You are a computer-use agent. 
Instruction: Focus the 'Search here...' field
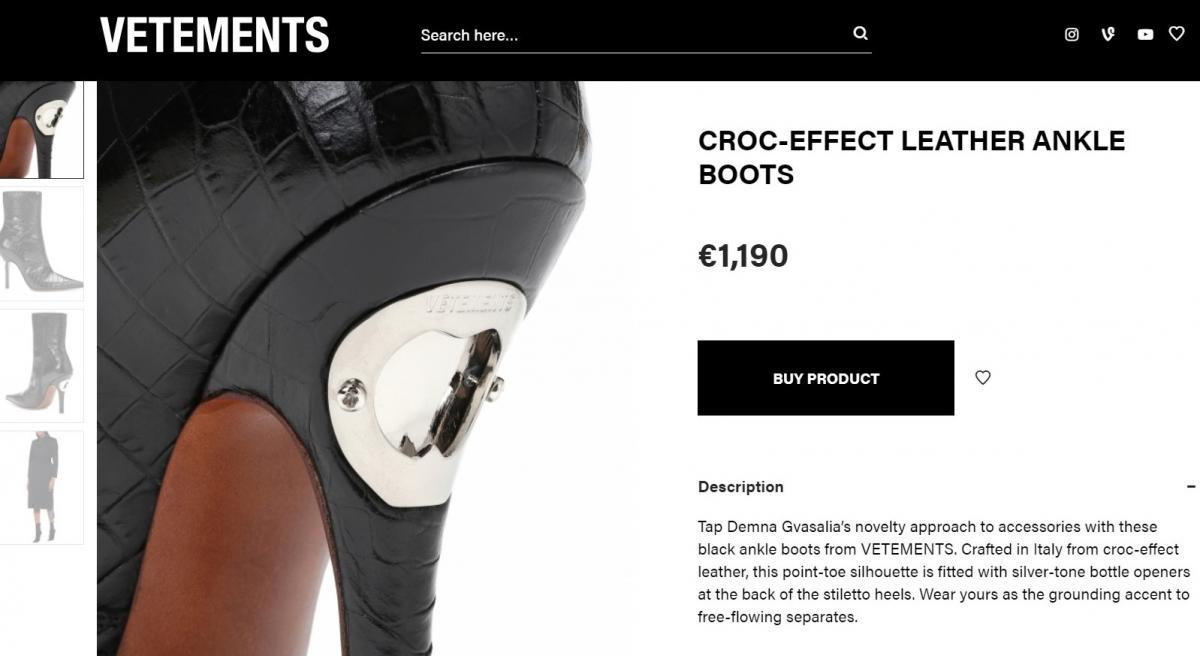[635, 35]
